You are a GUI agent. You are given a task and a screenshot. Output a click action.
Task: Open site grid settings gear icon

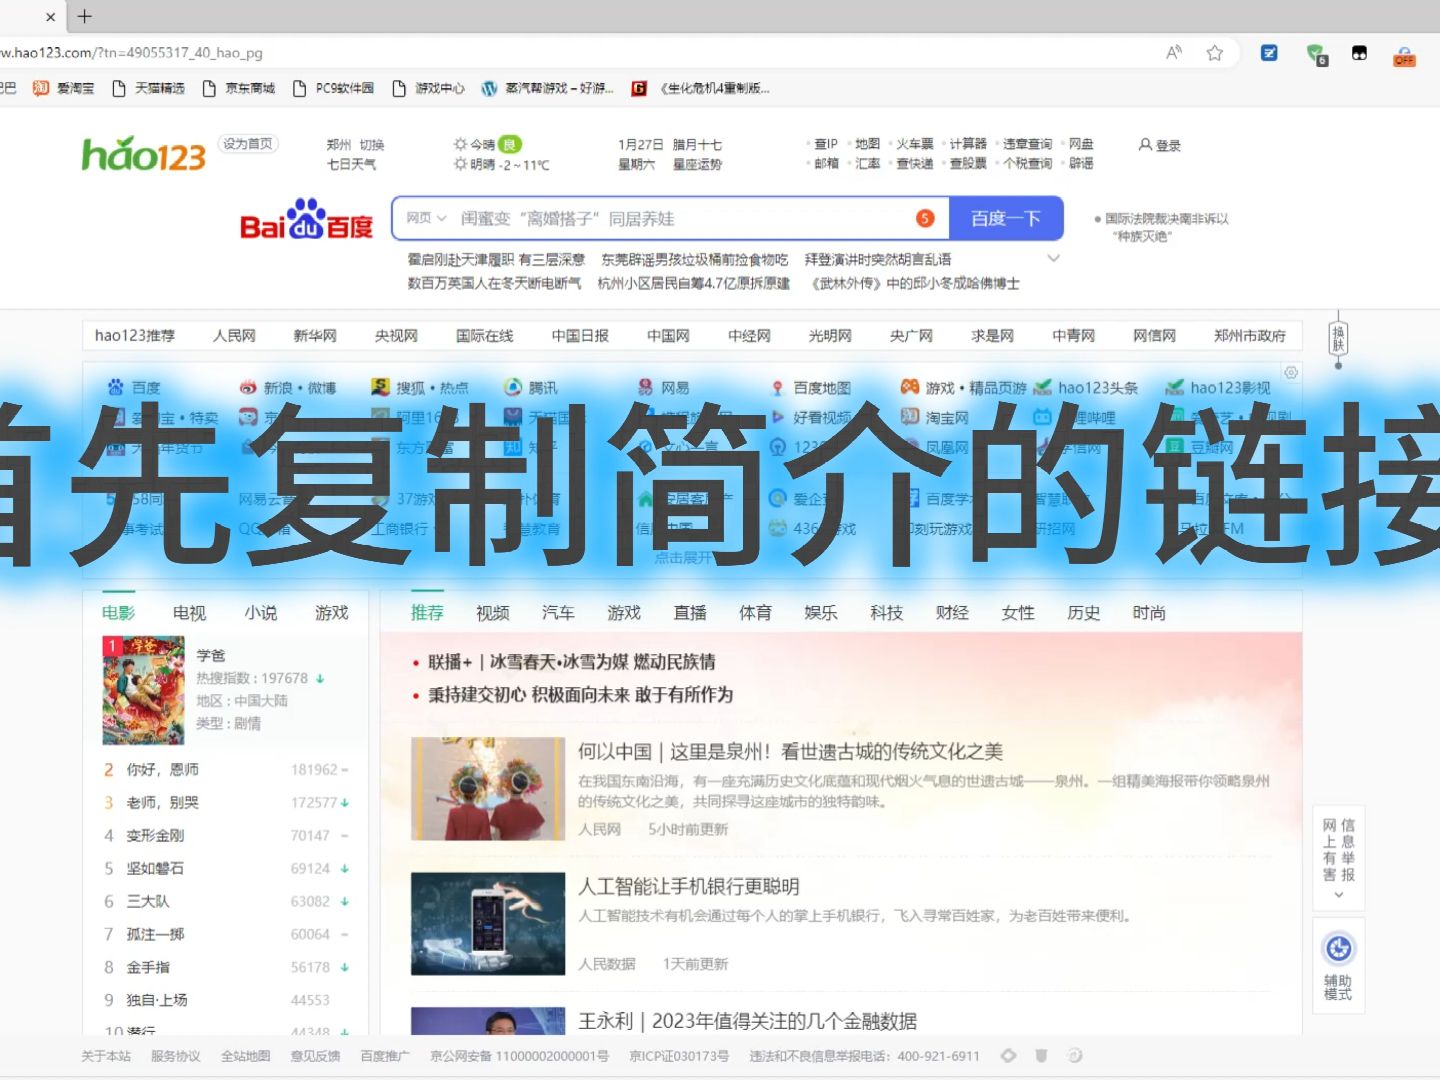coord(1291,372)
